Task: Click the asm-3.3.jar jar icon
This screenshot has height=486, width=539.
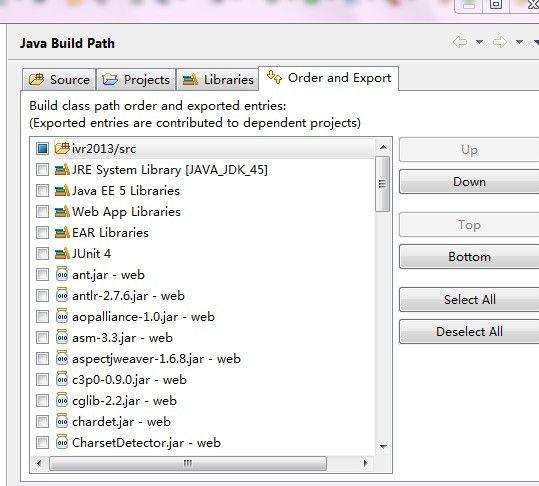Action: [62, 338]
